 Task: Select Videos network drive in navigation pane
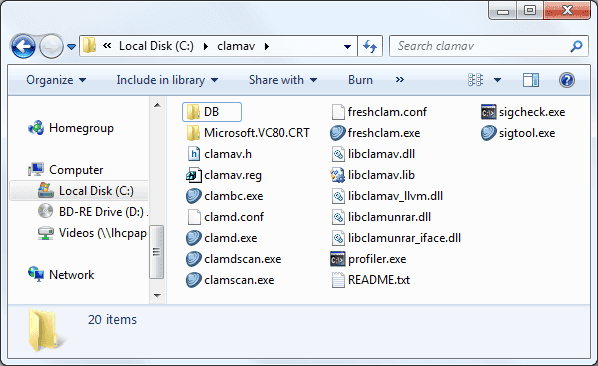(92, 233)
